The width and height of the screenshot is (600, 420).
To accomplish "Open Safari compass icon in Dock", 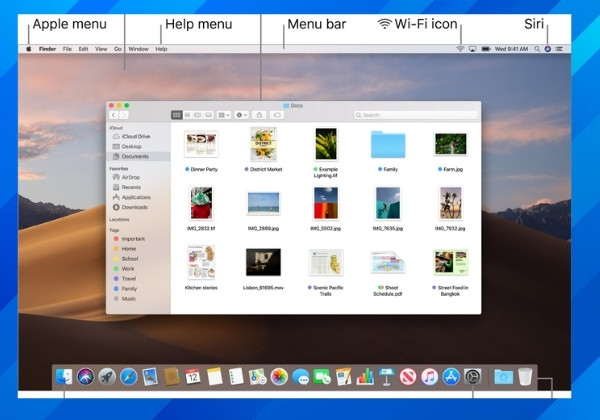I will (x=129, y=377).
